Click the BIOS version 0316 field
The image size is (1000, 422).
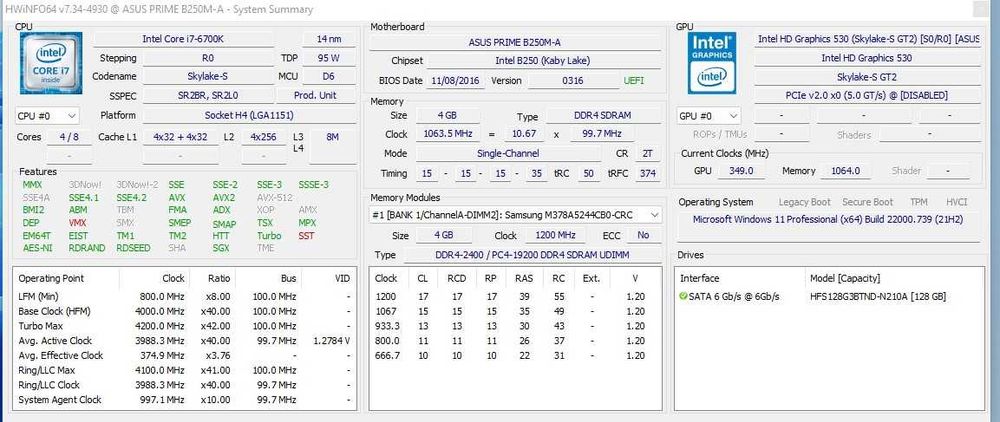tap(572, 81)
